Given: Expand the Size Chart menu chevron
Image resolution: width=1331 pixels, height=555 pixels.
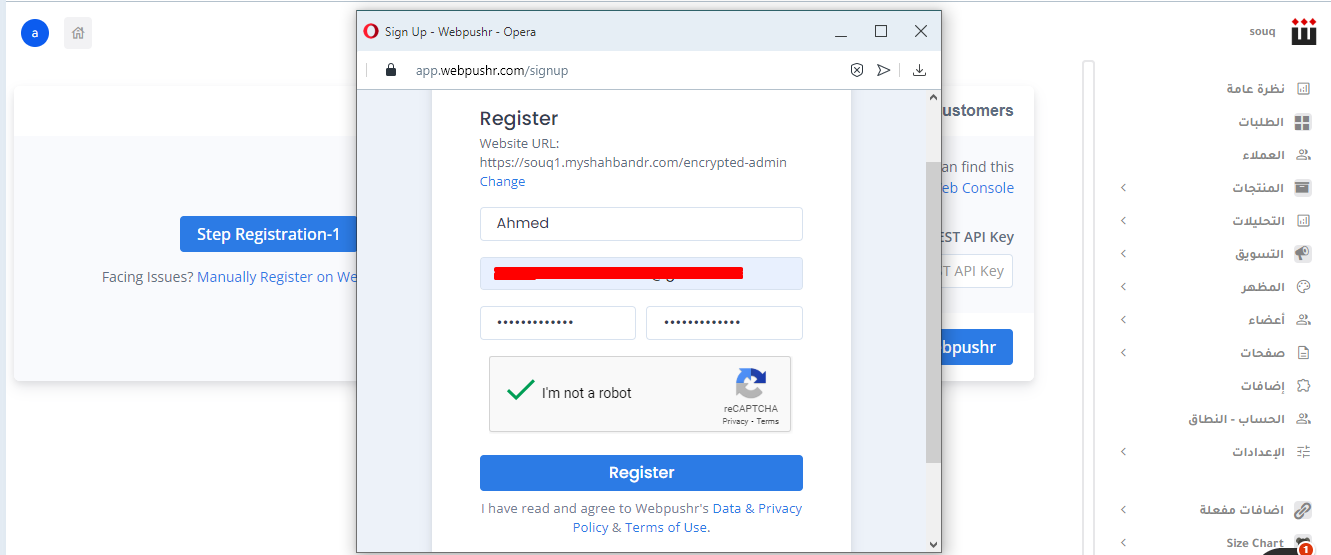Looking at the screenshot, I should pos(1123,543).
